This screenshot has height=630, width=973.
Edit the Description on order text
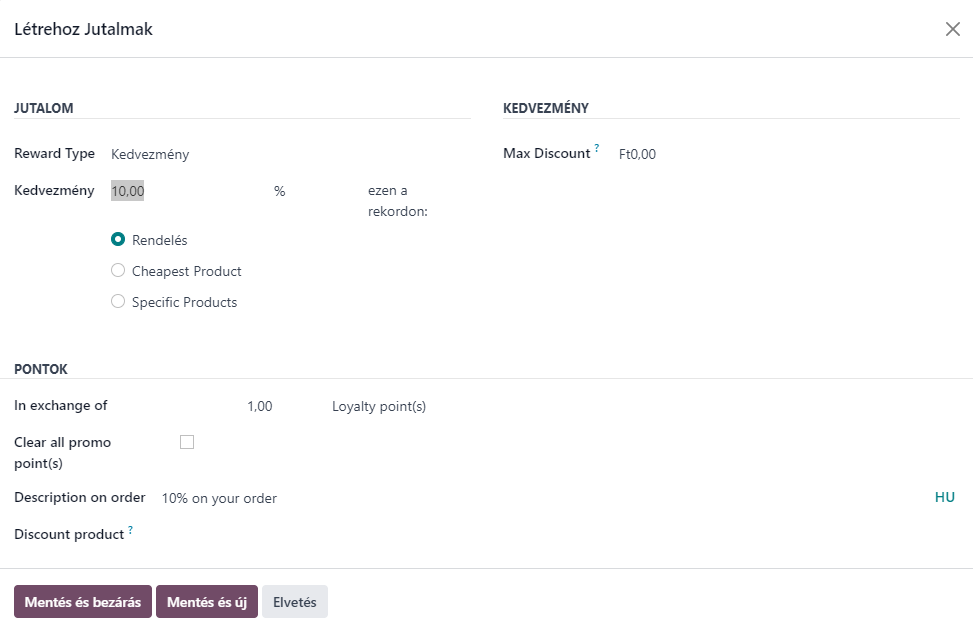tap(546, 498)
